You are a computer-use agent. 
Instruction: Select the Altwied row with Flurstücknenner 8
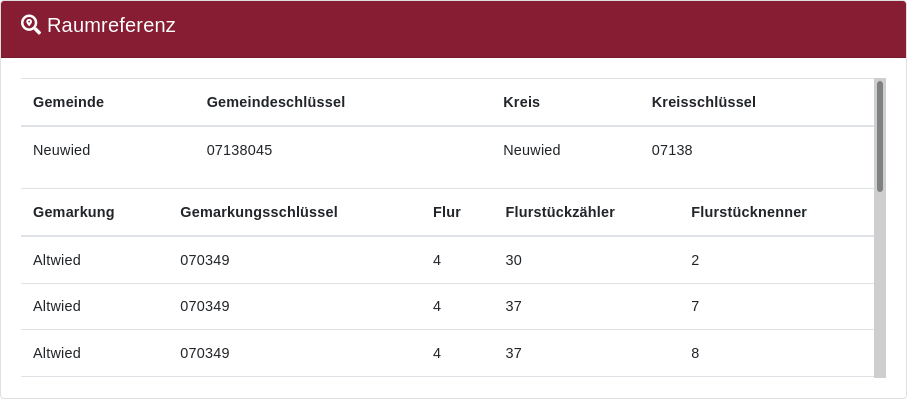click(447, 353)
